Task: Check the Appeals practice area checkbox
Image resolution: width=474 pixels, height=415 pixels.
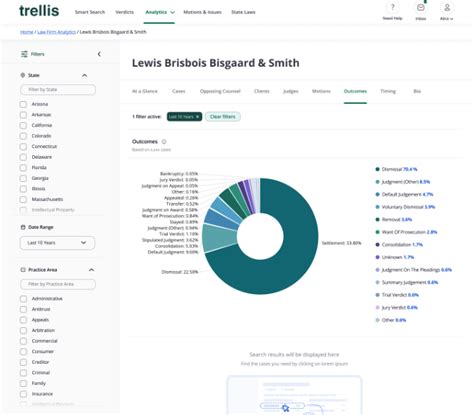Action: tap(23, 320)
